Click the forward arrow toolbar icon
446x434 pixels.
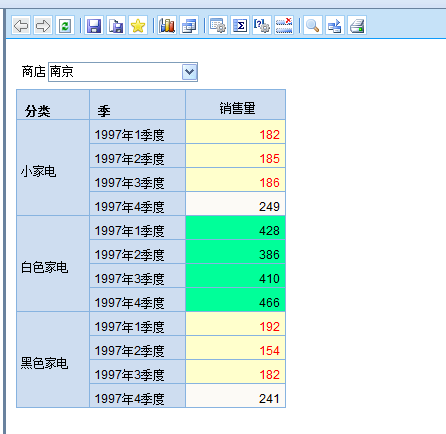pyautogui.click(x=43, y=25)
